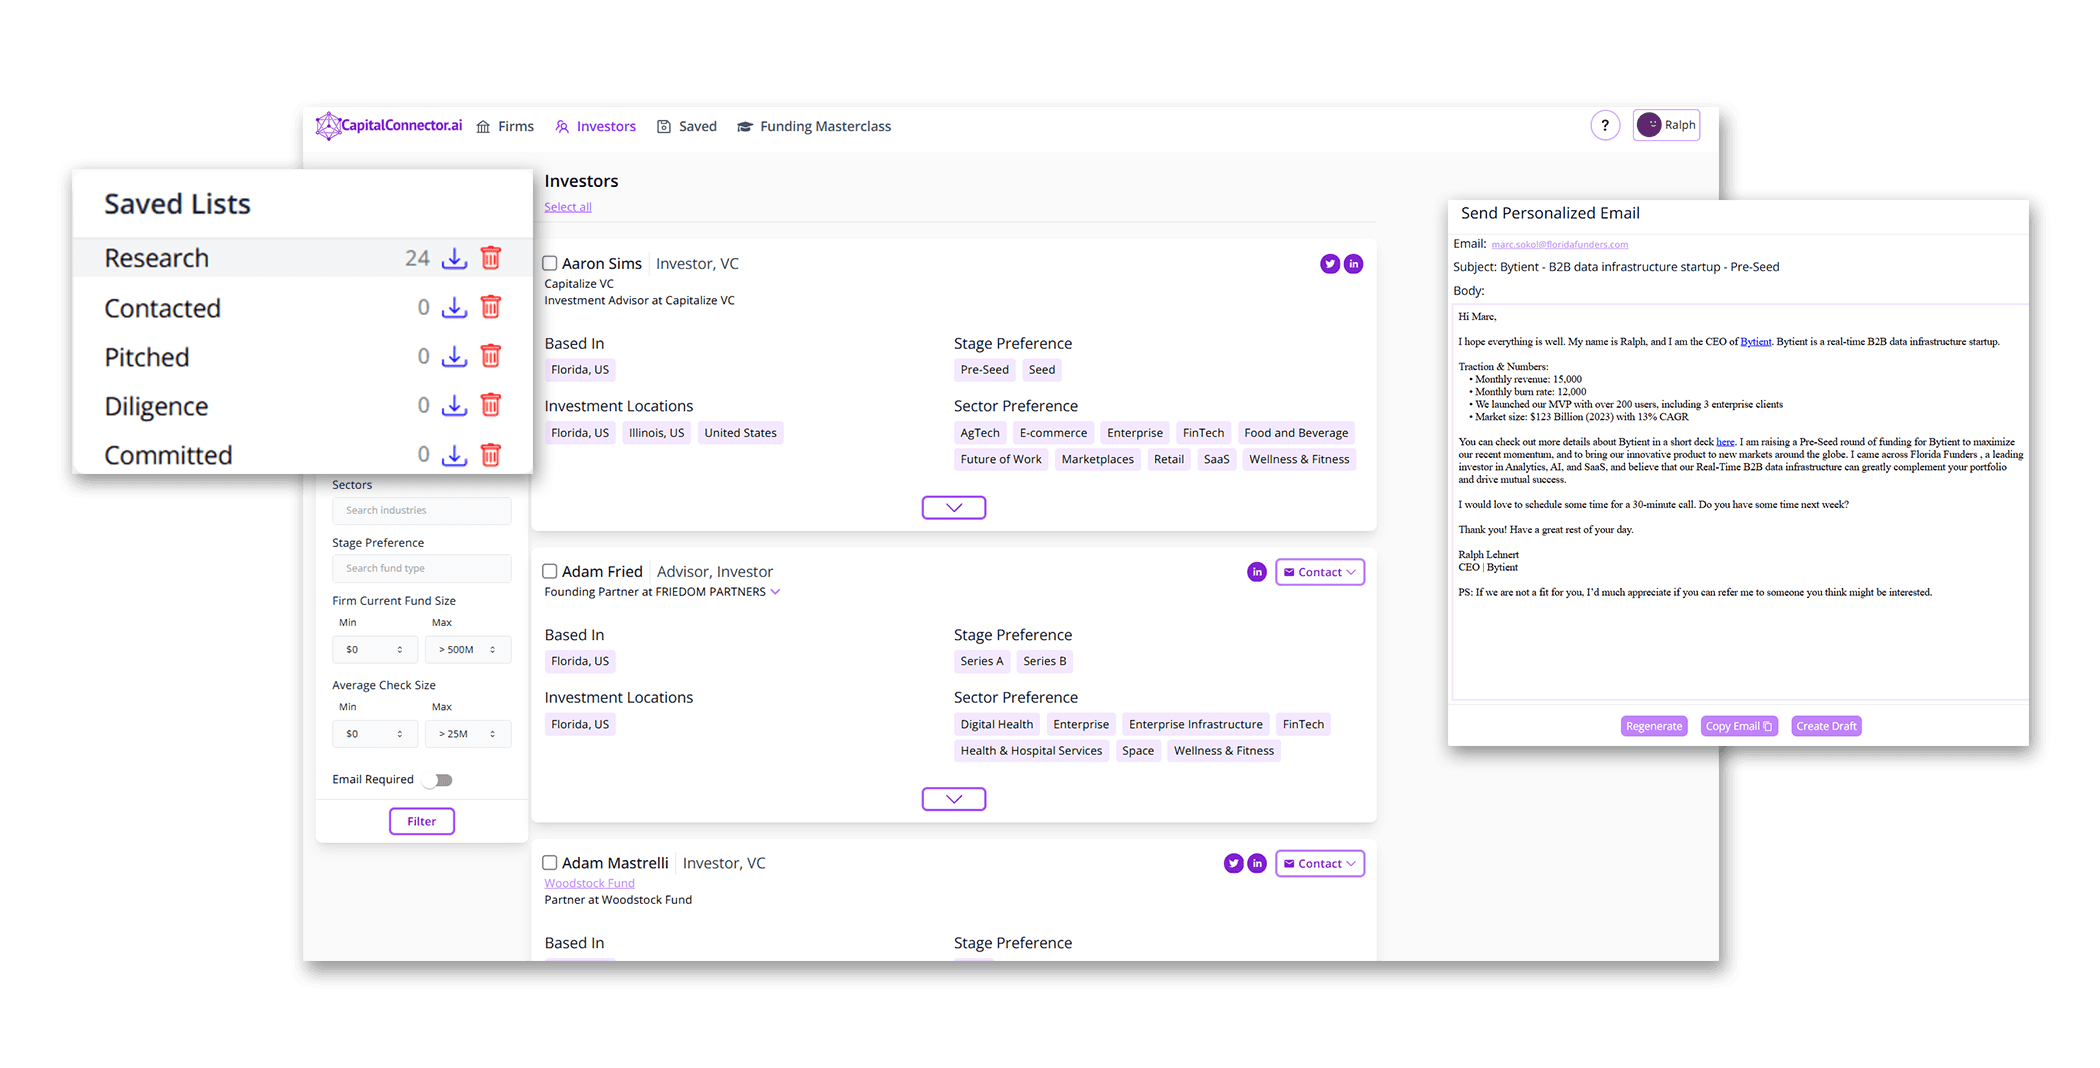Viewport: 2100px width, 1068px height.
Task: Open the Funding Masterclass tab
Action: [x=814, y=127]
